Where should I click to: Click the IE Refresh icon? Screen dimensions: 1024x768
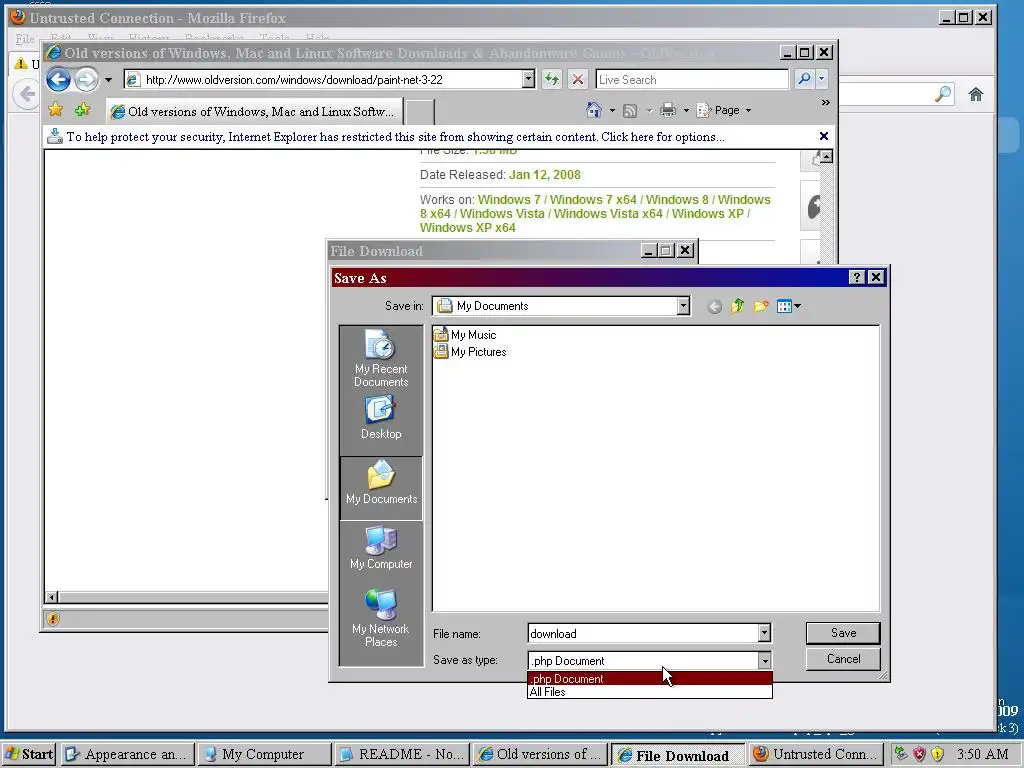tap(552, 80)
